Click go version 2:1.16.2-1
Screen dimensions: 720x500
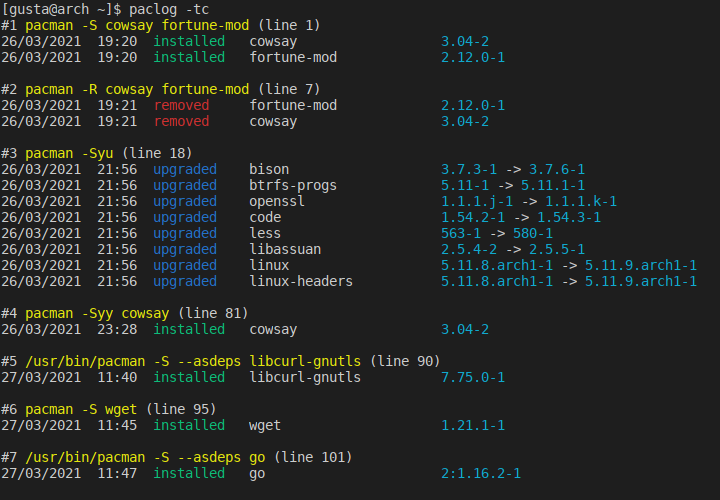point(481,473)
